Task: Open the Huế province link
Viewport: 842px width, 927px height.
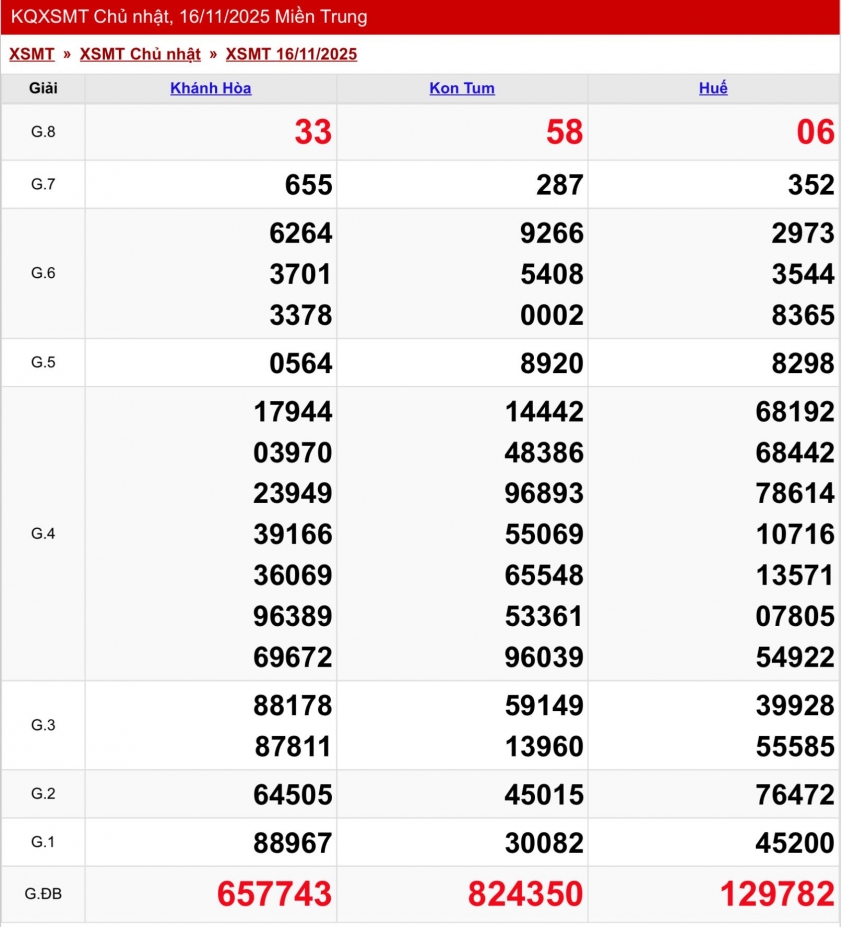Action: pos(713,88)
